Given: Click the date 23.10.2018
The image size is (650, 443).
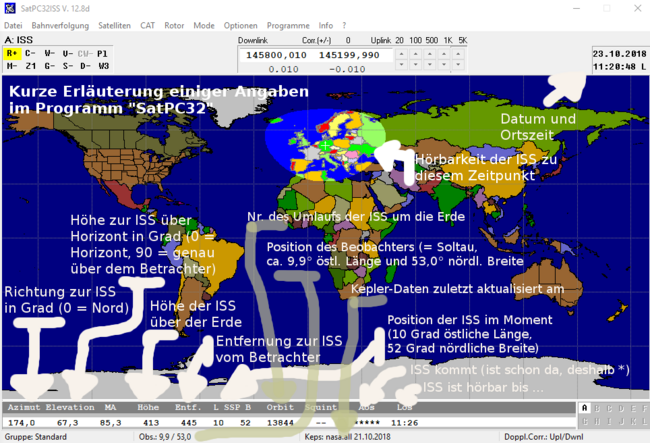Looking at the screenshot, I should coord(619,54).
